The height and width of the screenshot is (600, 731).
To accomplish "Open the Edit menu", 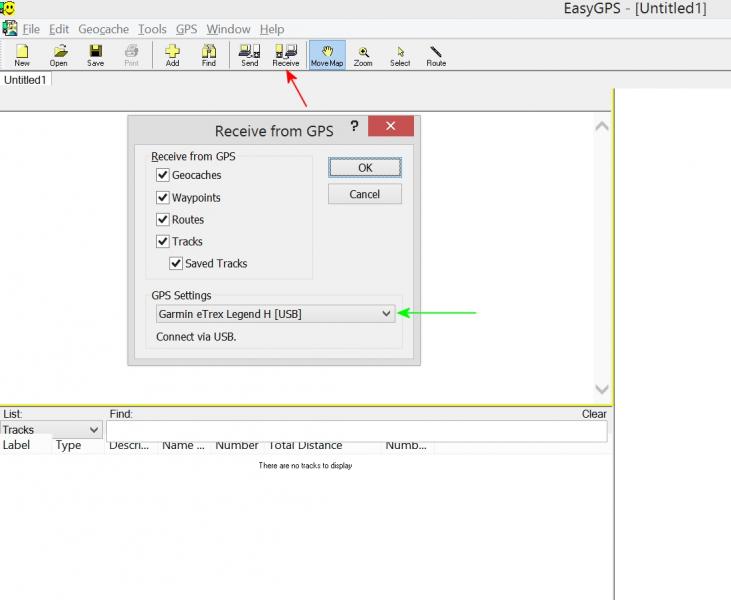I will coord(59,29).
